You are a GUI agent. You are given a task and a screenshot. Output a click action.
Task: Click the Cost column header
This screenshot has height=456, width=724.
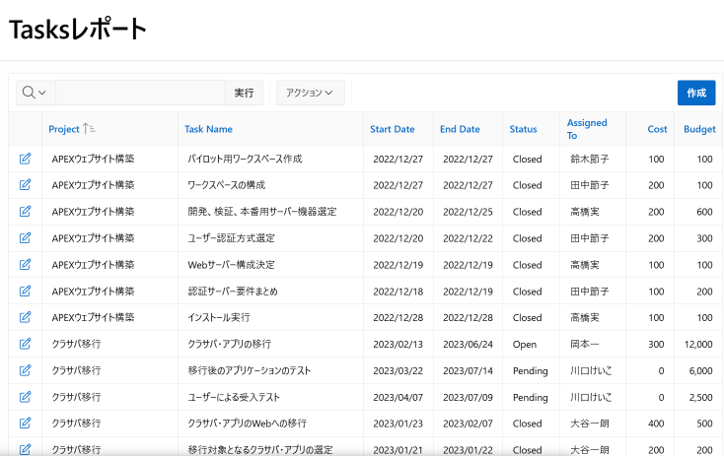click(x=657, y=129)
